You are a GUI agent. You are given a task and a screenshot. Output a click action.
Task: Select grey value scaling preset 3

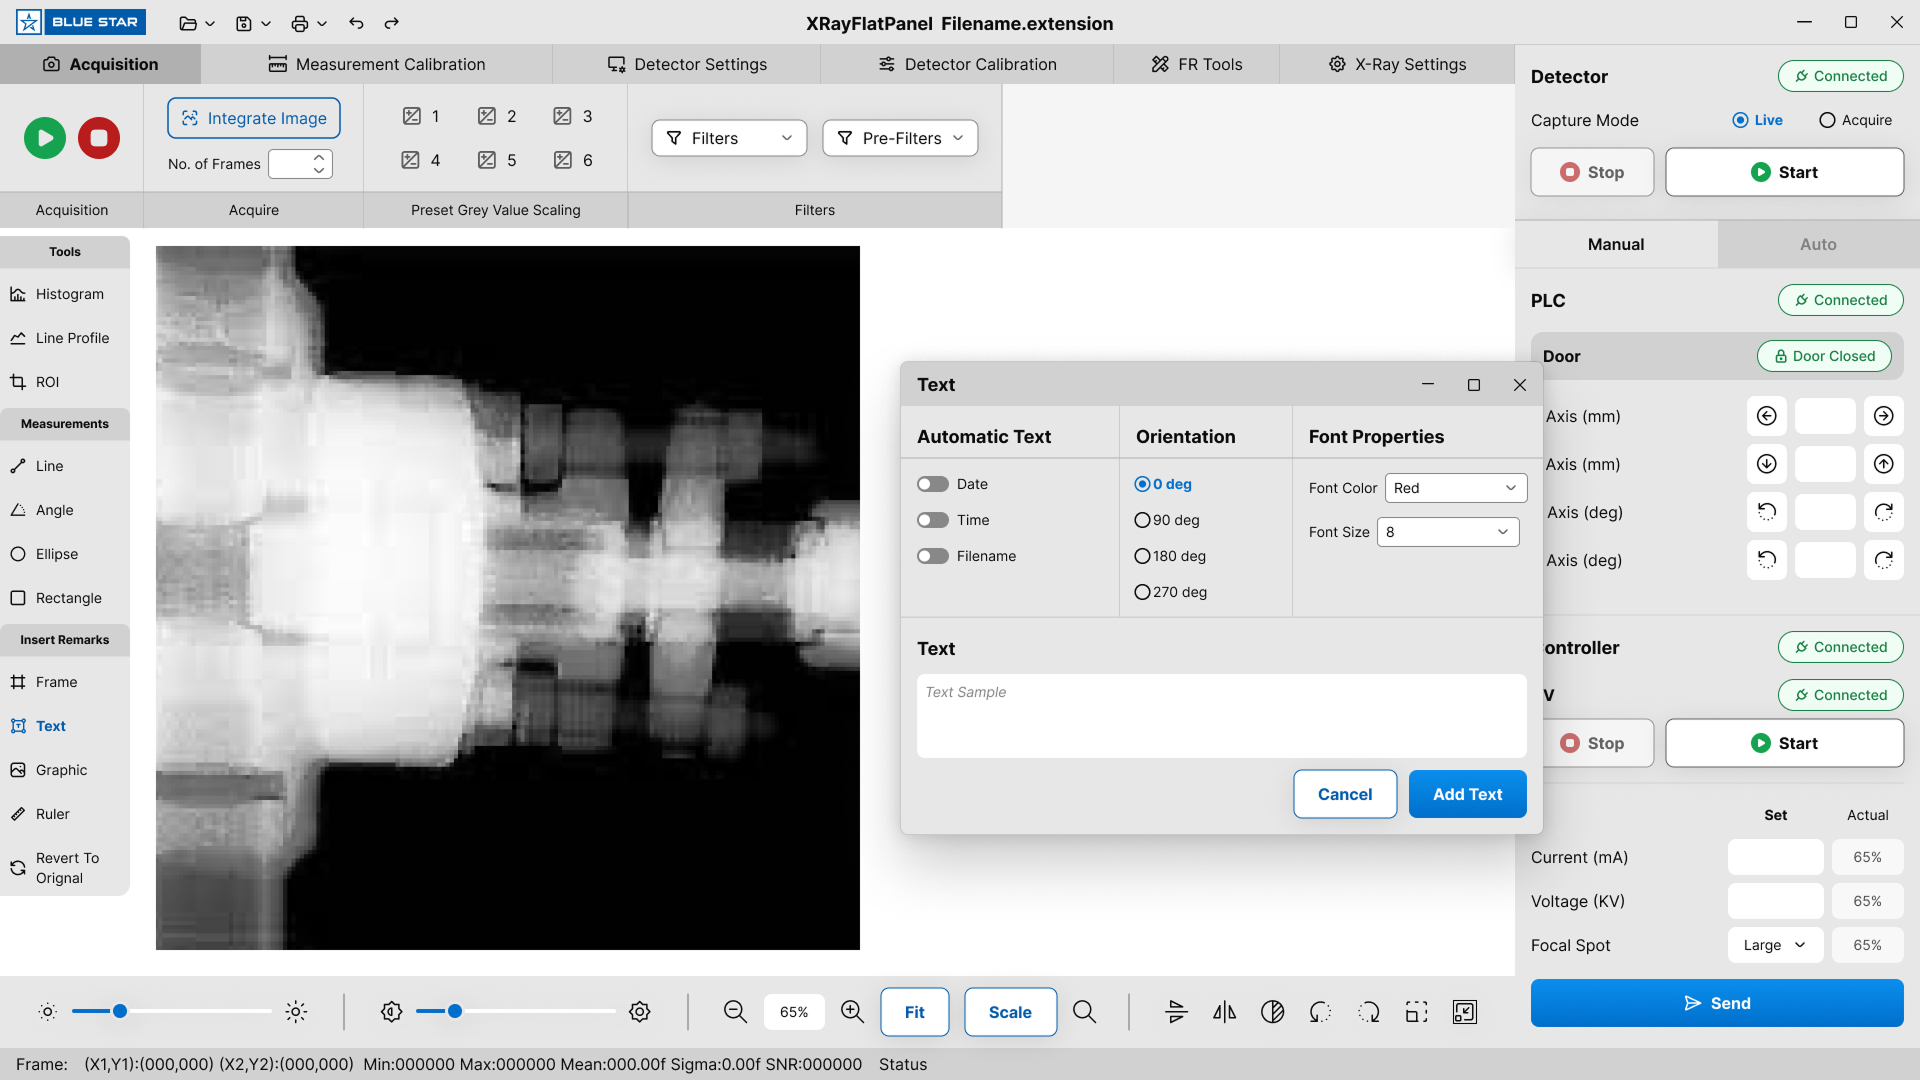573,116
